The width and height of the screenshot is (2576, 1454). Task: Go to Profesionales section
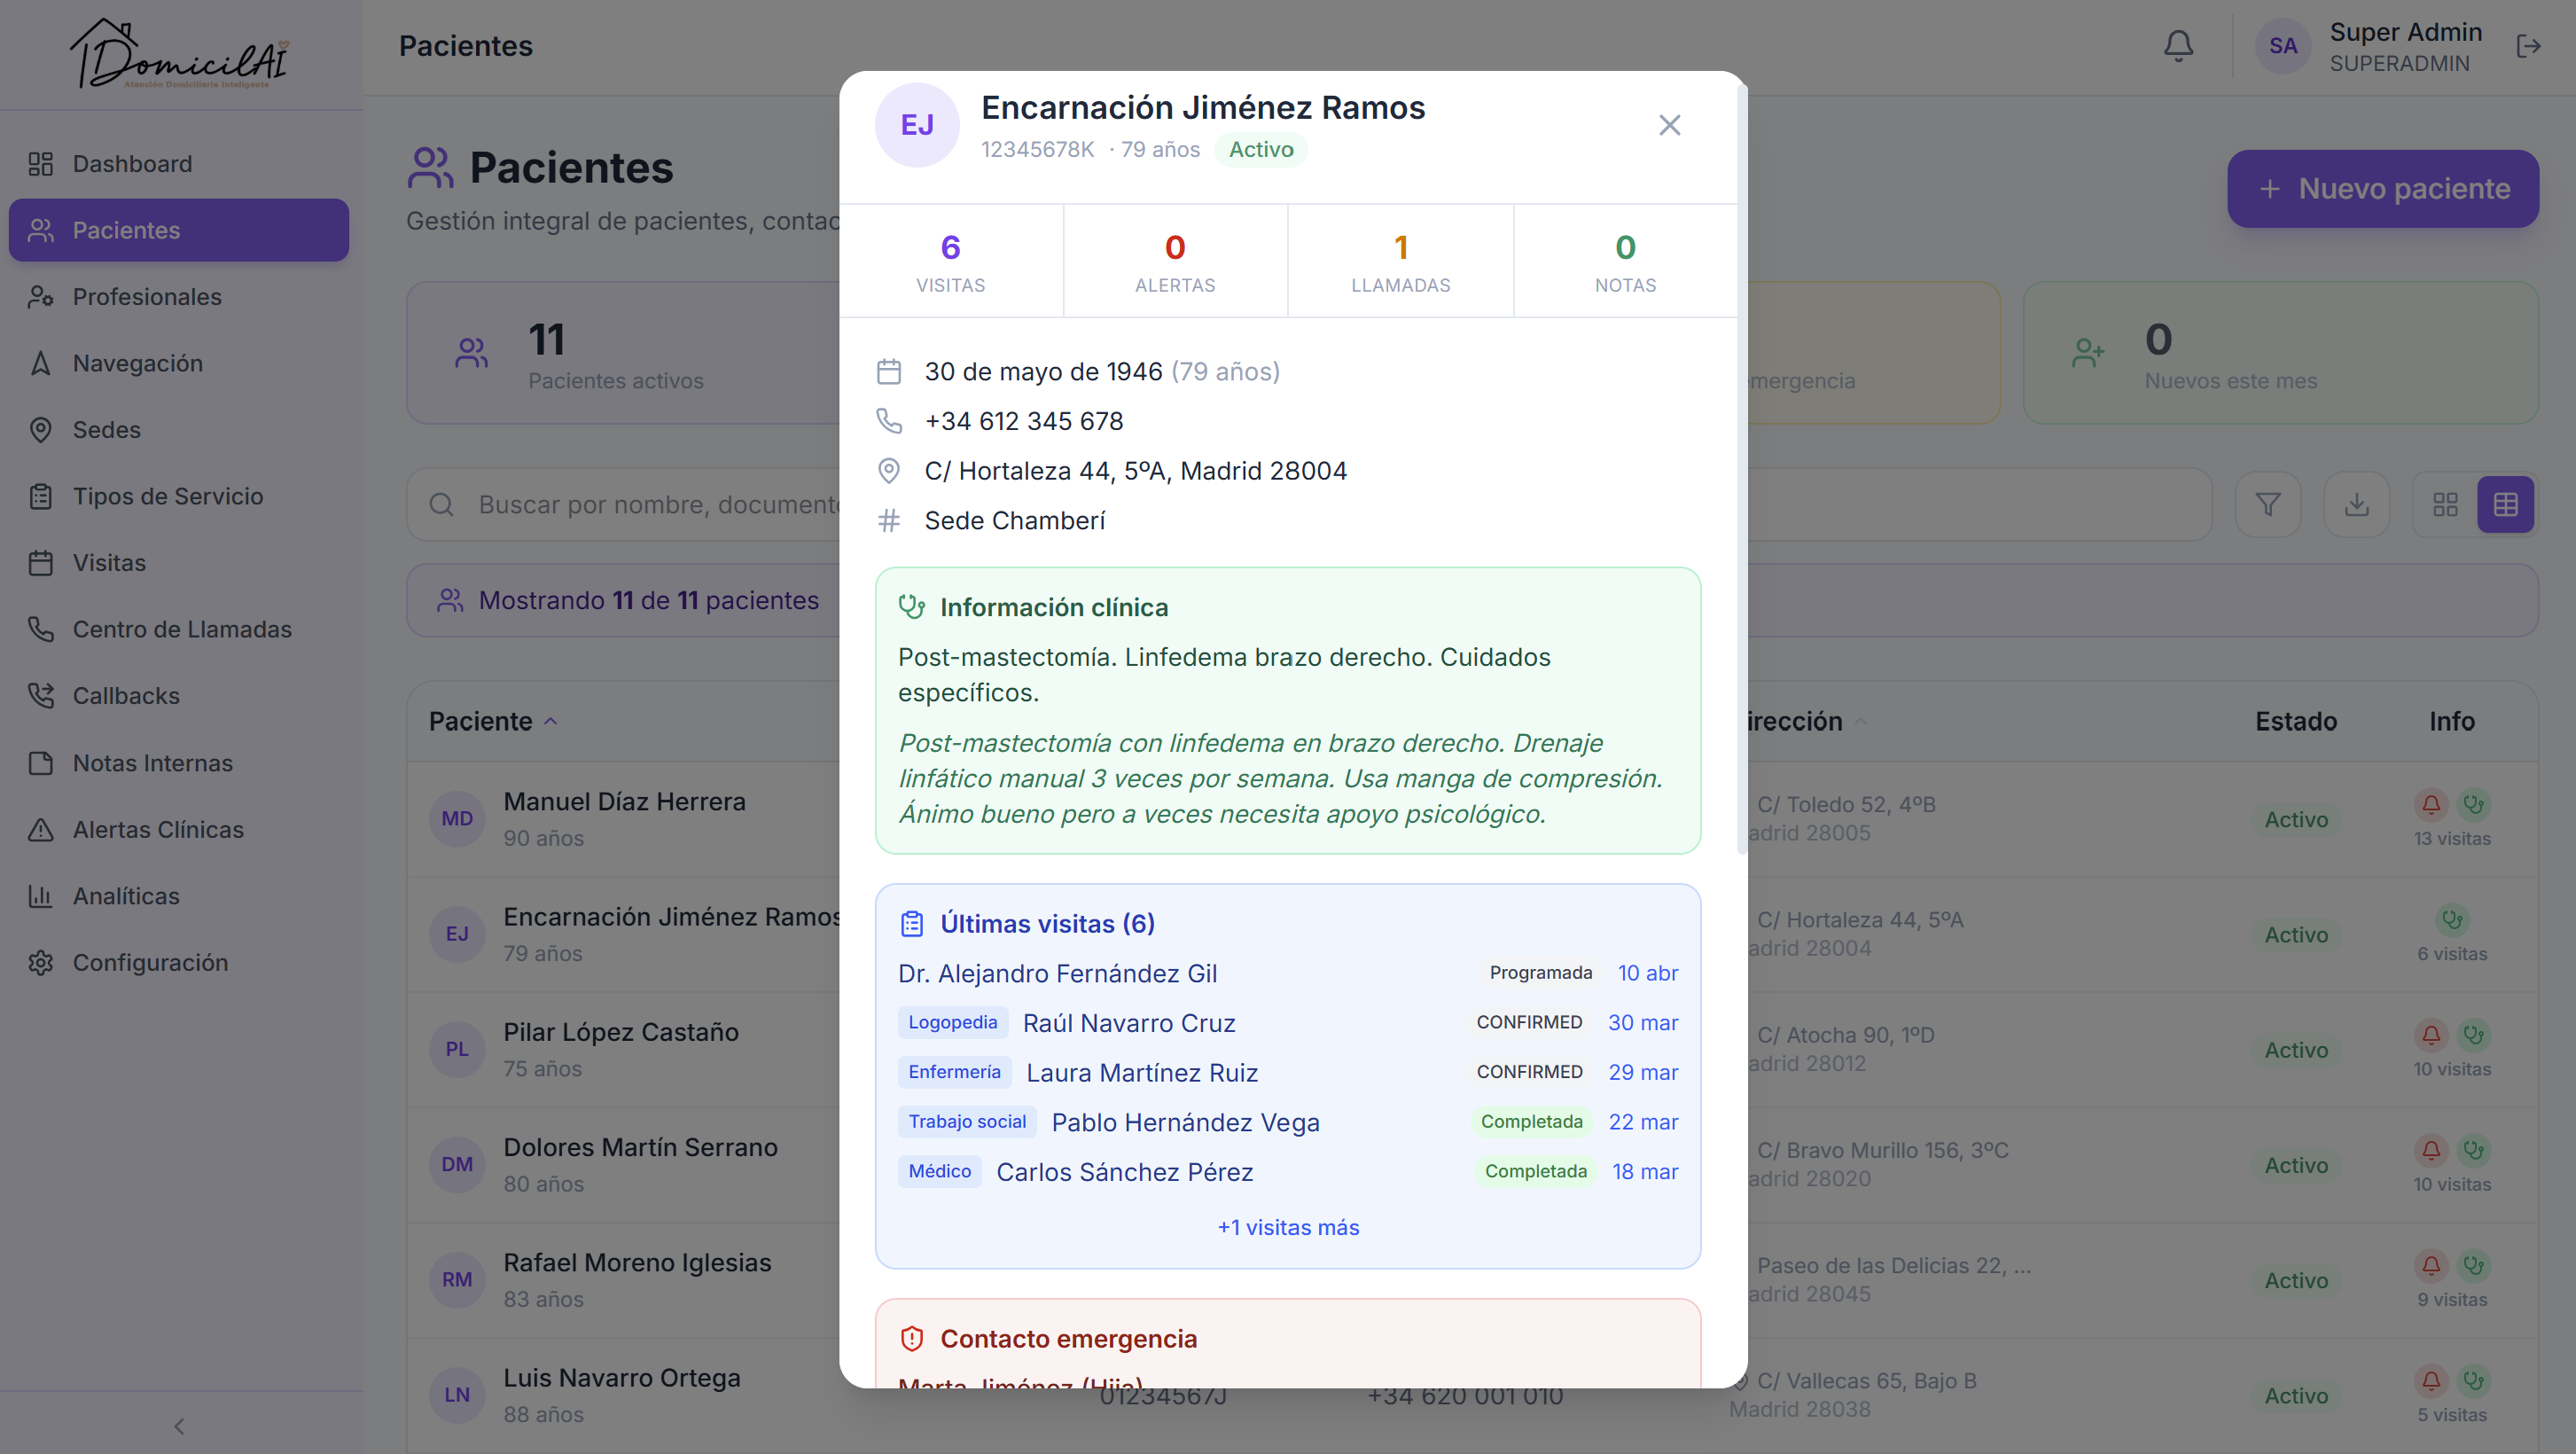point(179,297)
